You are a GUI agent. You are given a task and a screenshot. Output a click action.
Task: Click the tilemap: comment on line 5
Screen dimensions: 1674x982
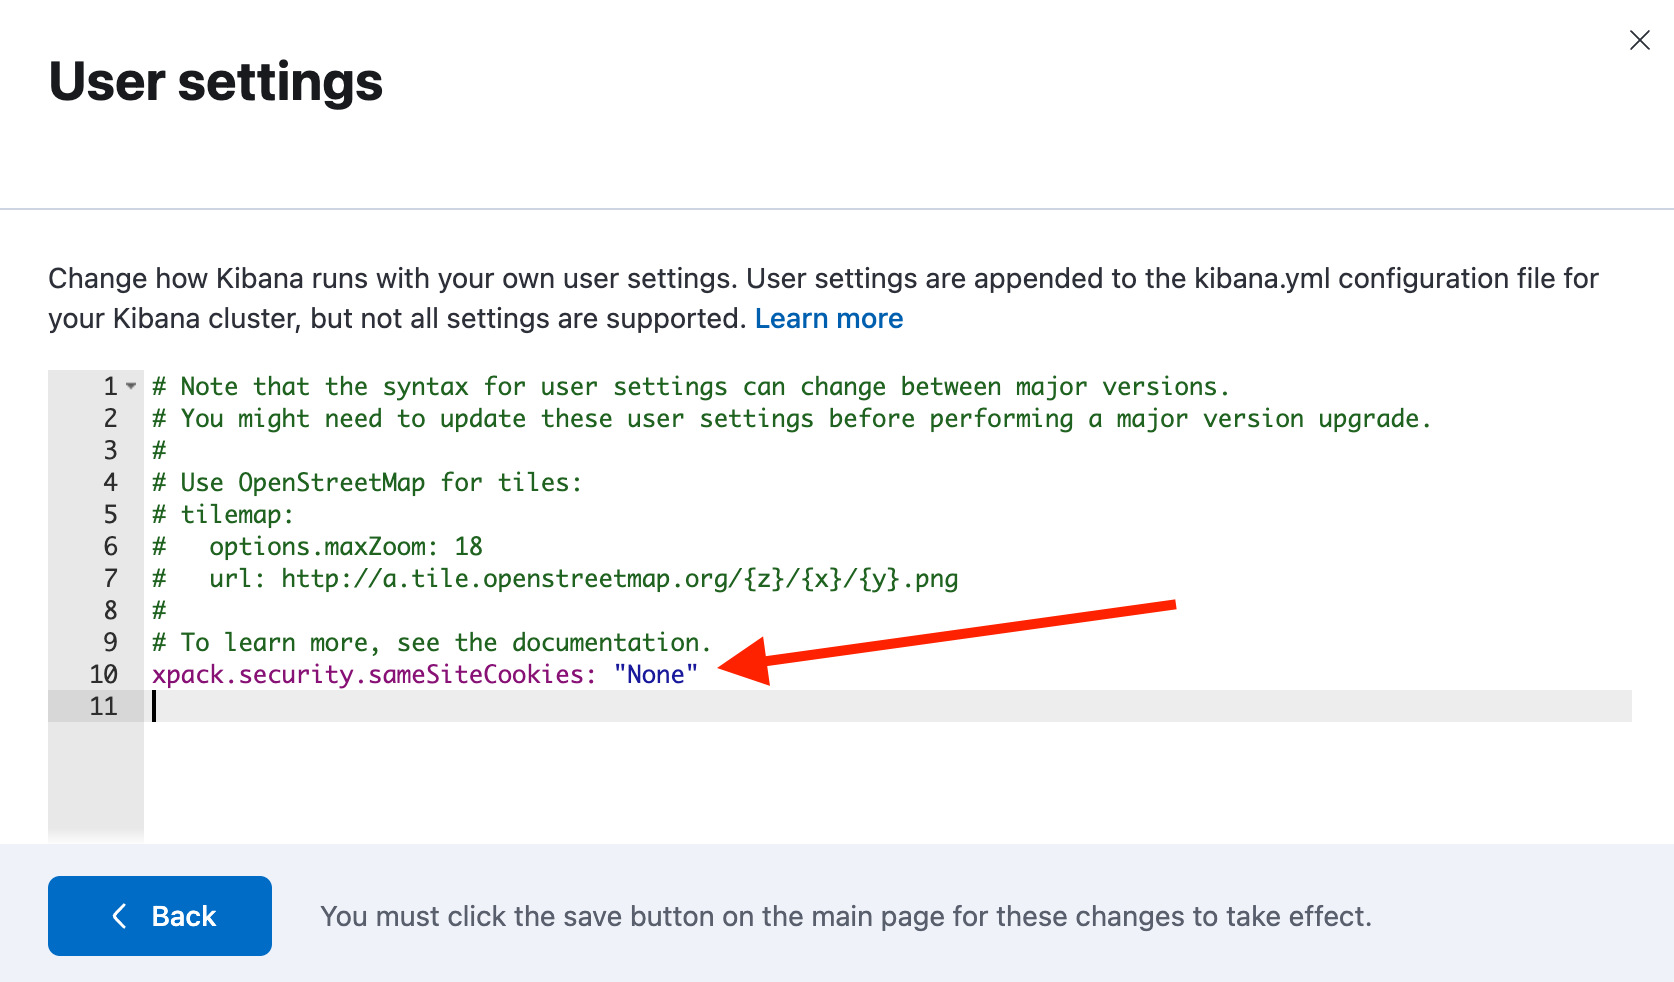[223, 514]
